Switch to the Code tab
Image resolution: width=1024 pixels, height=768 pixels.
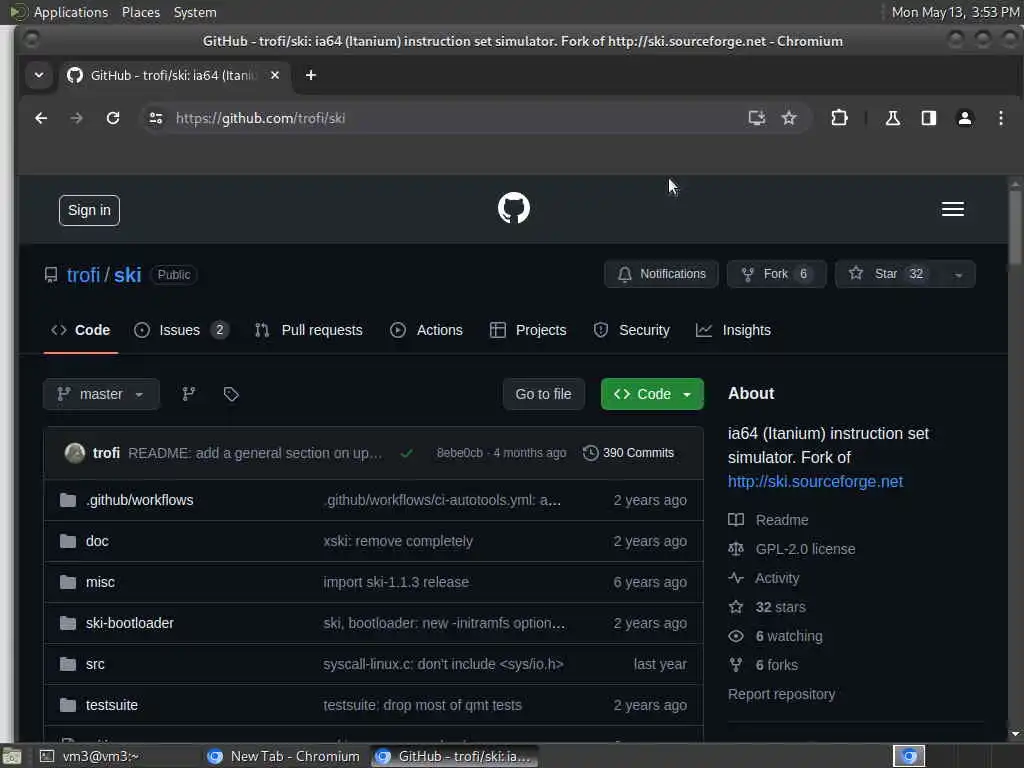(x=81, y=330)
